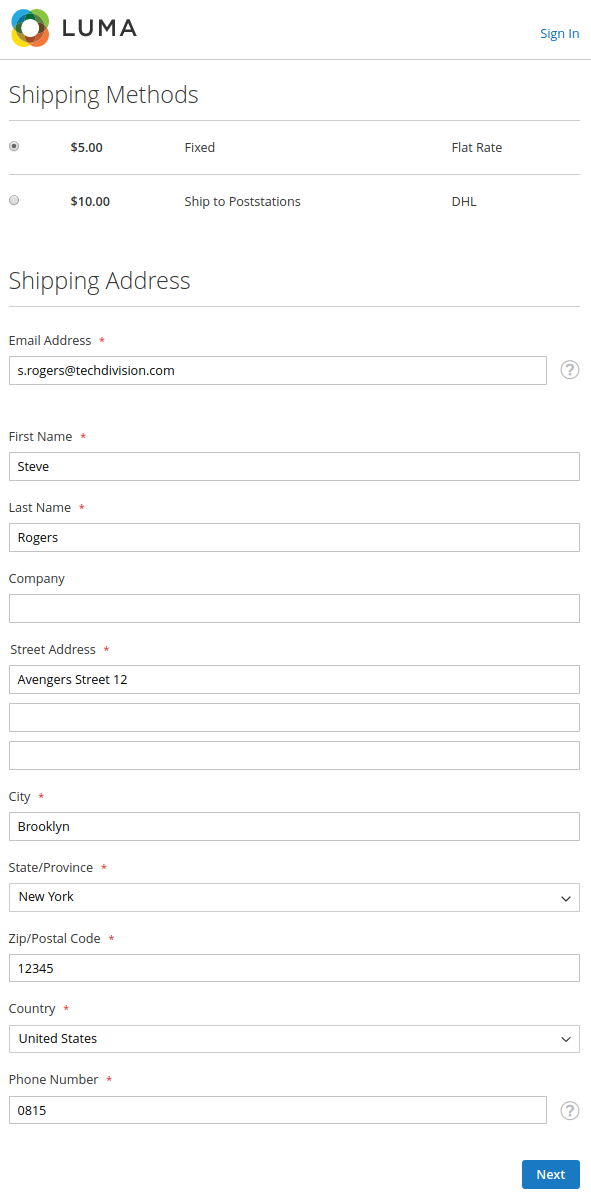Click the $5.00 price text

[87, 147]
